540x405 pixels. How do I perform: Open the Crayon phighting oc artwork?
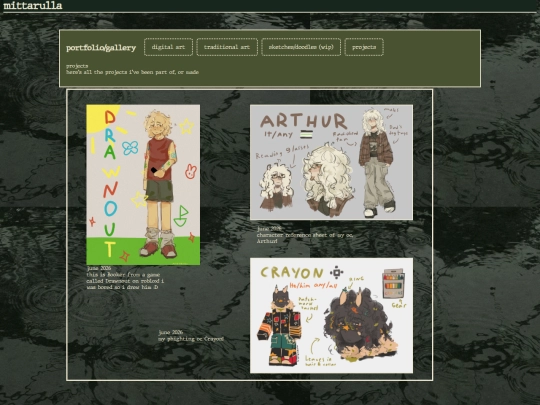[331, 315]
